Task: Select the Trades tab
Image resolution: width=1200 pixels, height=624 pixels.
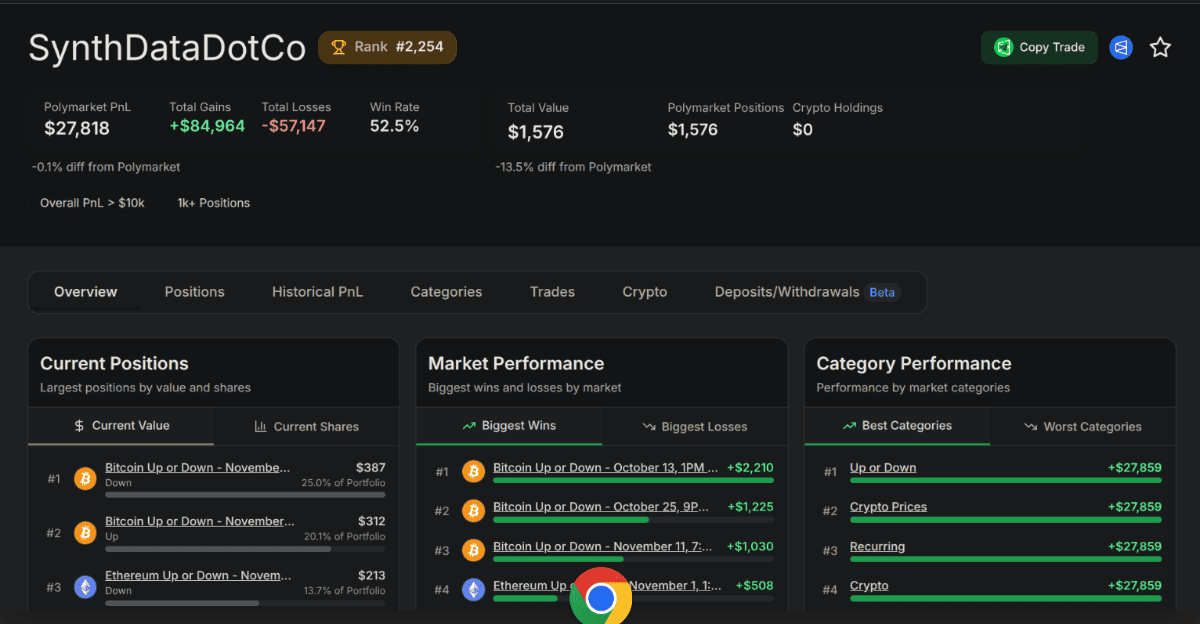Action: pyautogui.click(x=552, y=292)
